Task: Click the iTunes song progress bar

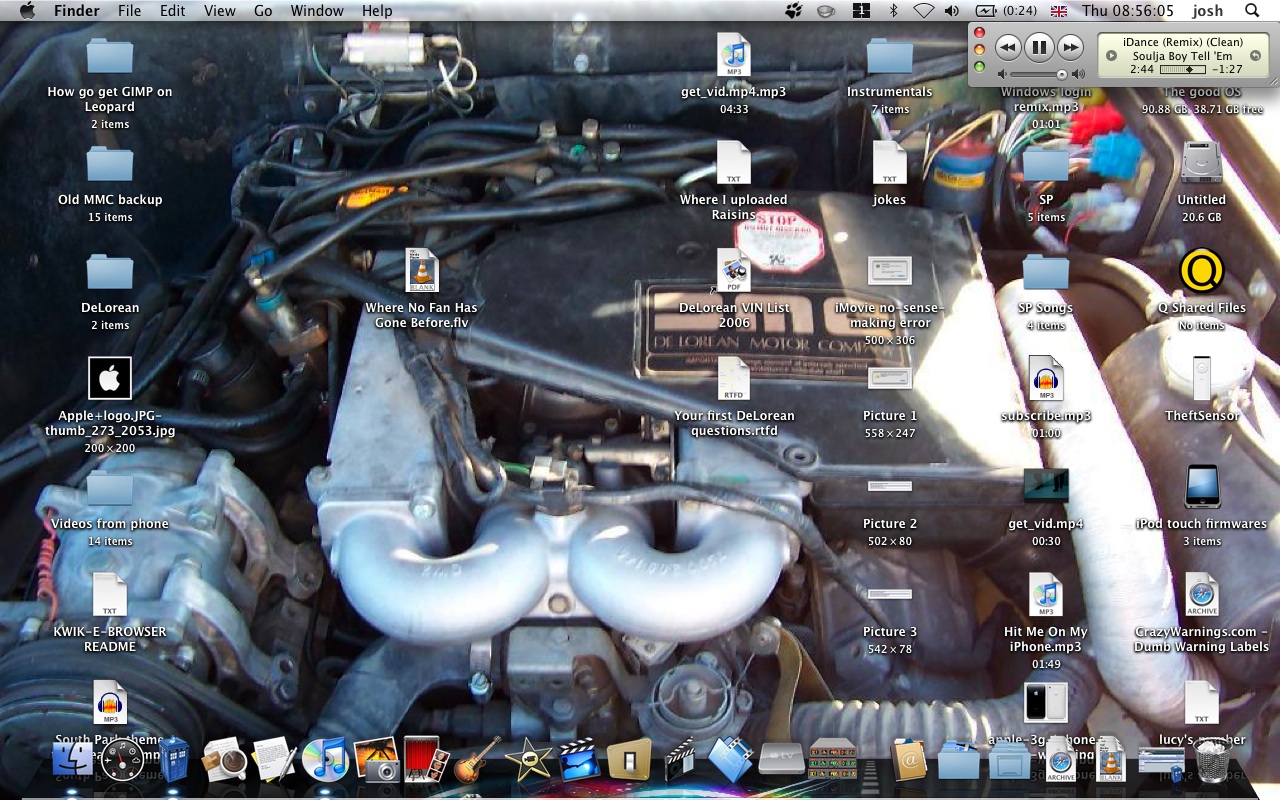Action: 1182,70
